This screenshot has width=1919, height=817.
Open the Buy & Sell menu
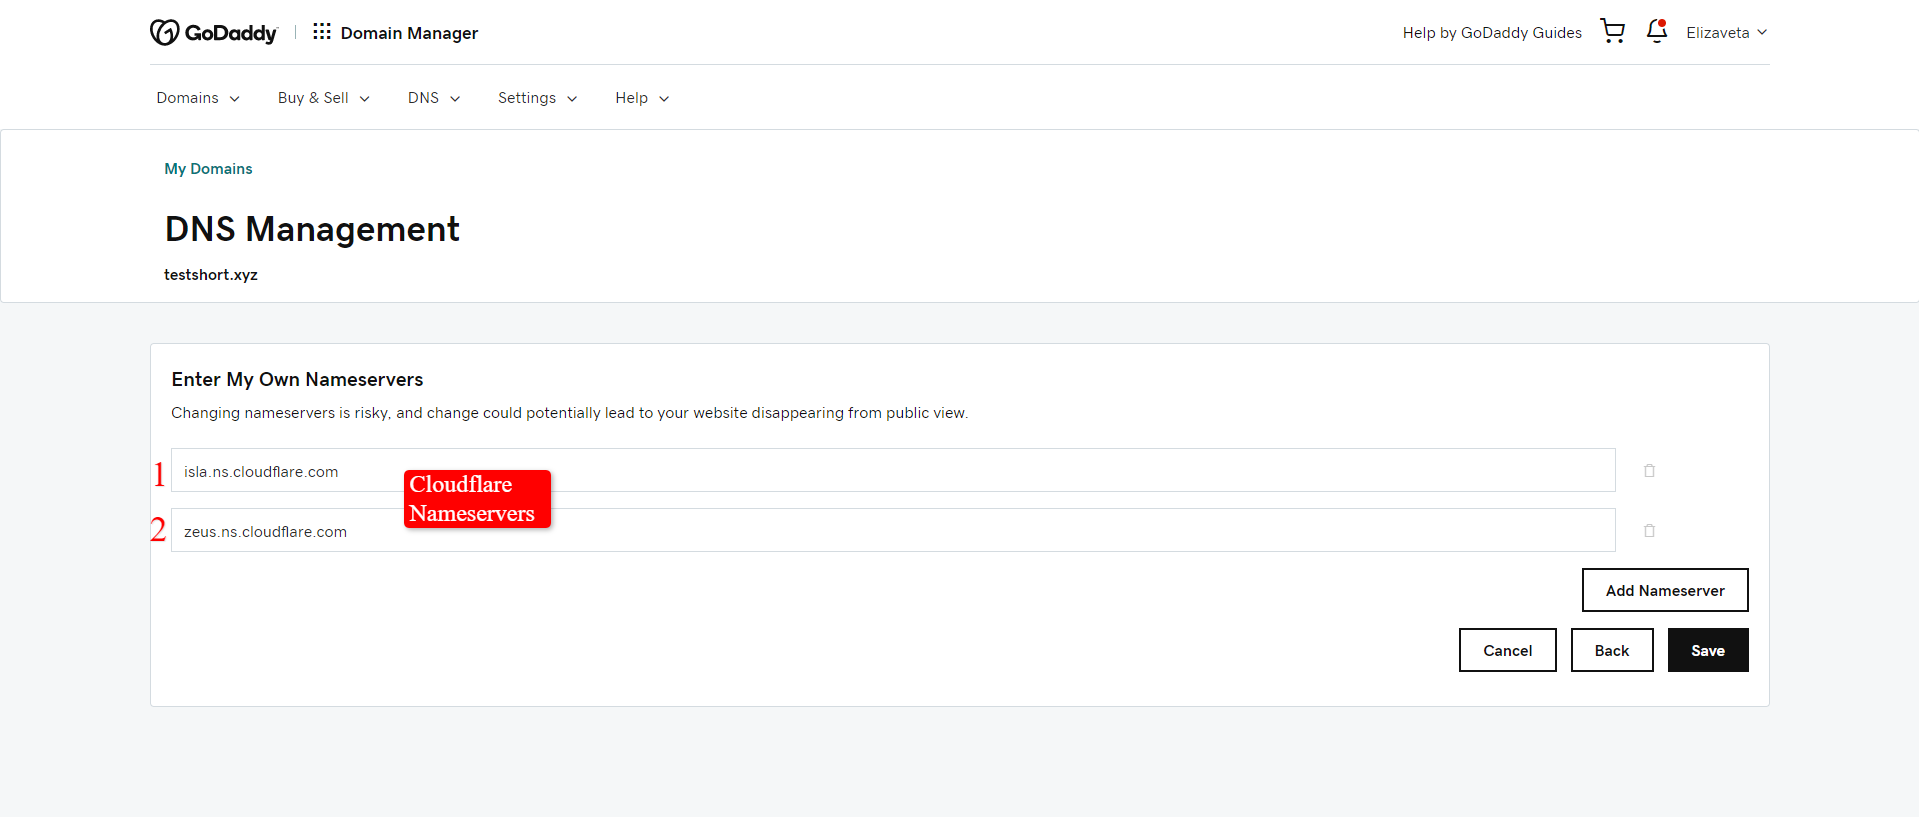(324, 98)
